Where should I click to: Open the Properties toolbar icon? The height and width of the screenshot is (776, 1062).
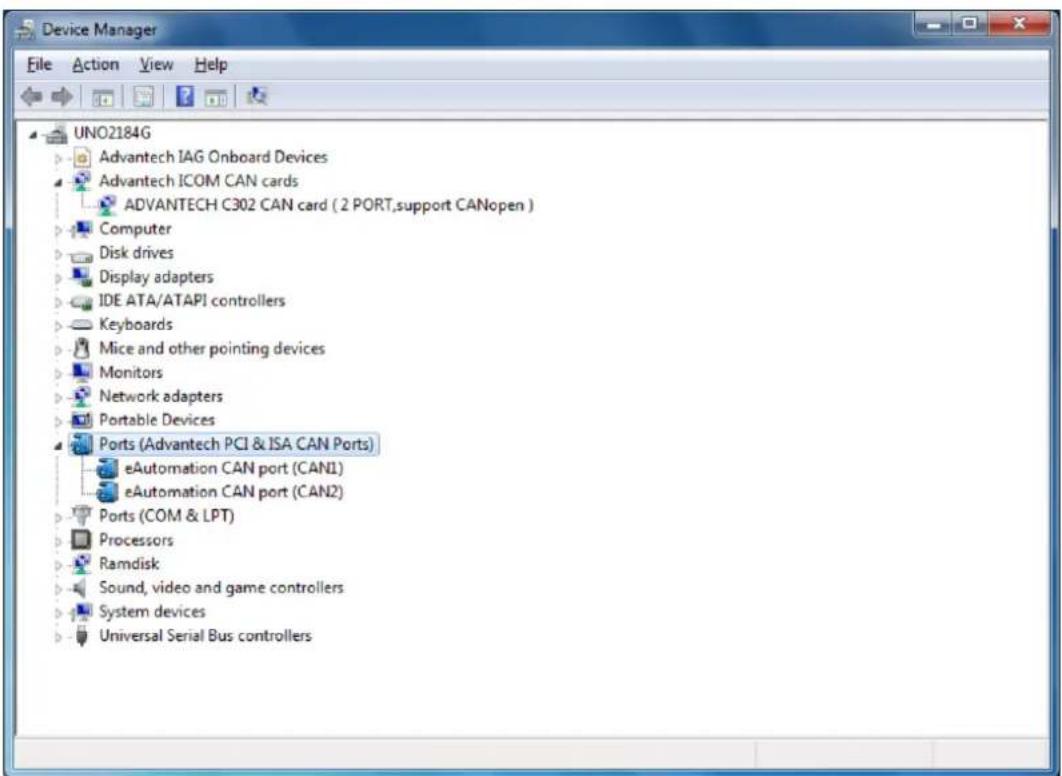[143, 97]
